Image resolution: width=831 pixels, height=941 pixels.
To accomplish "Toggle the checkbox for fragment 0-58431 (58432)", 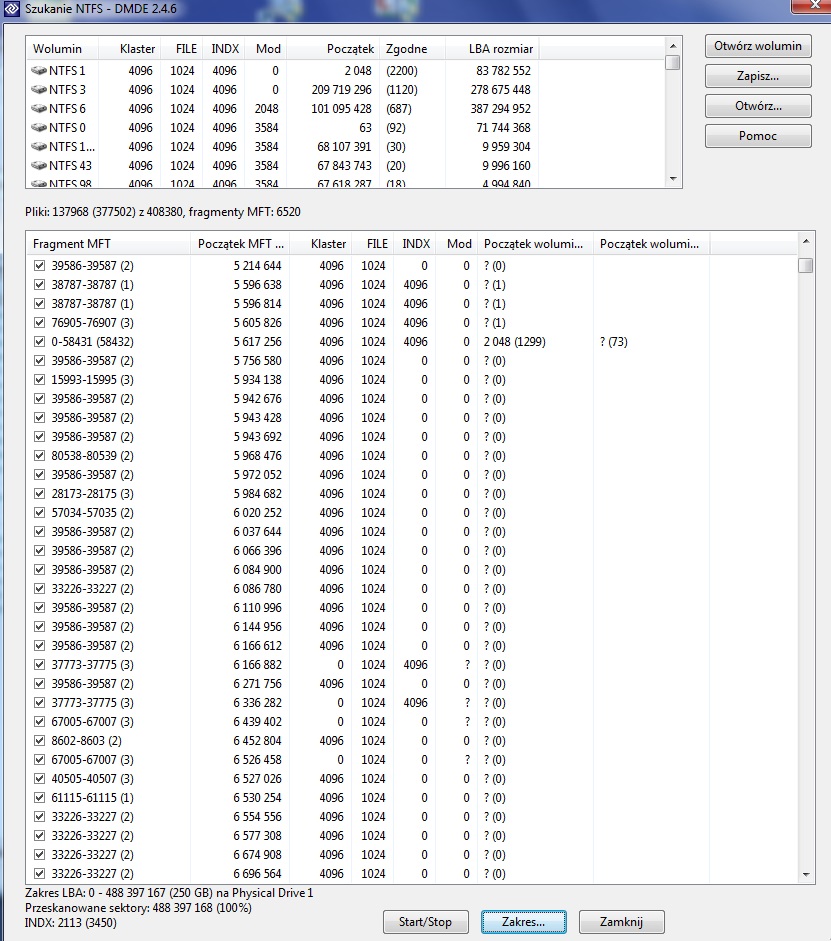I will pos(40,341).
